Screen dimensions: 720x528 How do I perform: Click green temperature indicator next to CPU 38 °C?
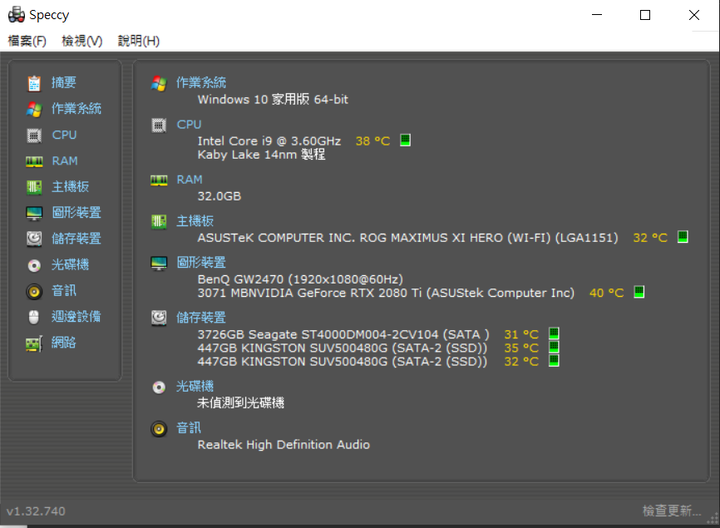pyautogui.click(x=405, y=140)
